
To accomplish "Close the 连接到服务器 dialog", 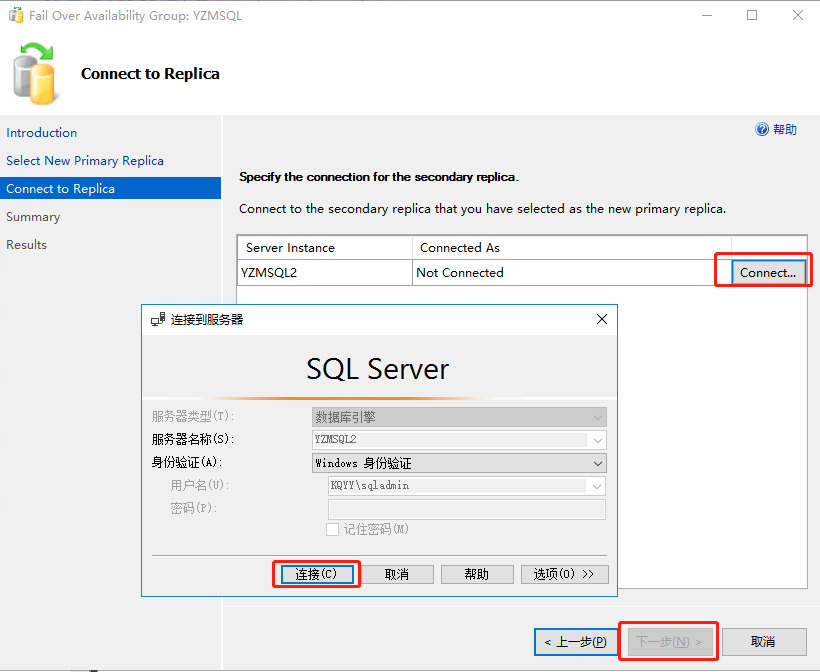I will [601, 320].
